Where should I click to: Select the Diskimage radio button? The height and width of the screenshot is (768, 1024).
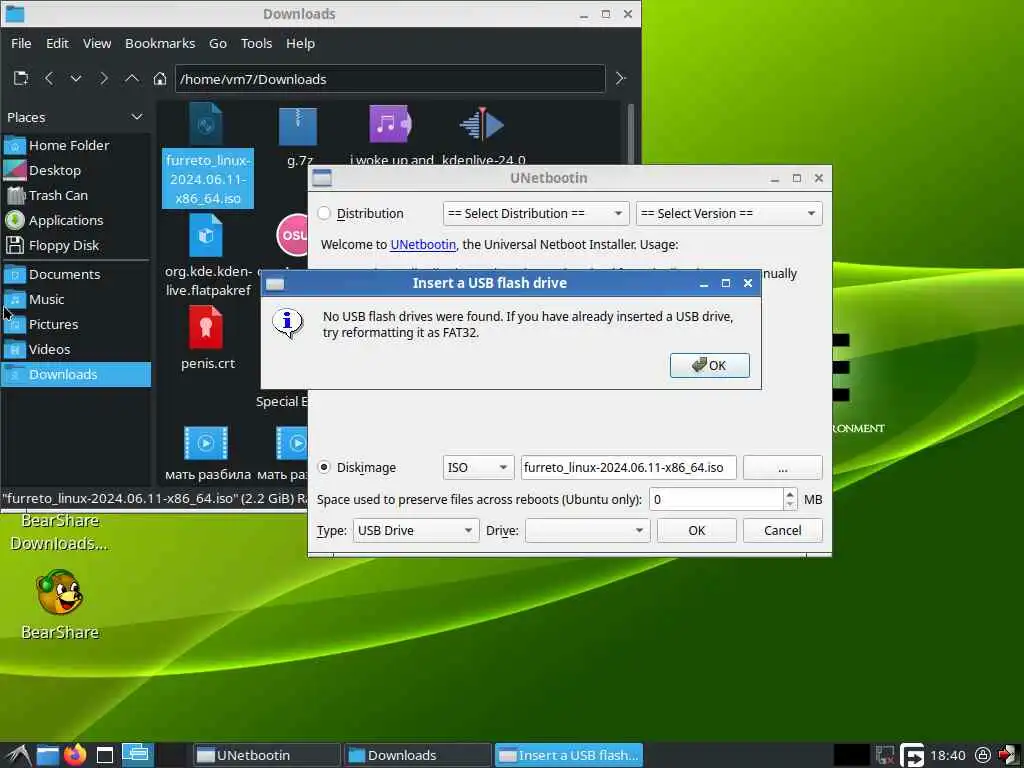point(324,468)
